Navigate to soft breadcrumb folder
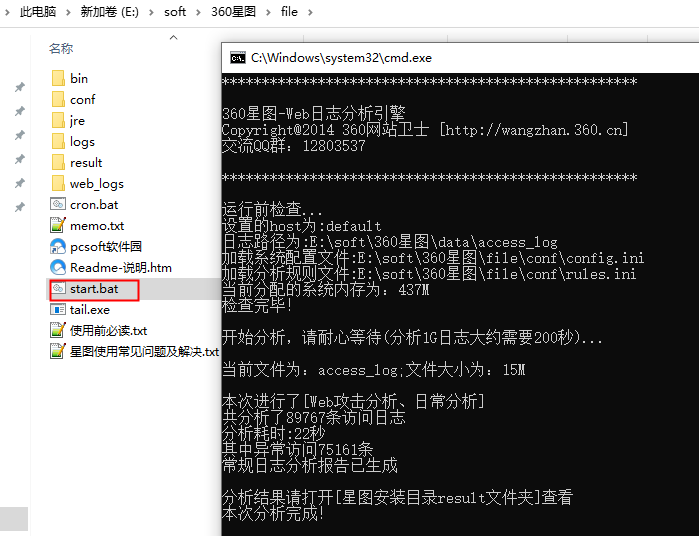 (x=175, y=12)
